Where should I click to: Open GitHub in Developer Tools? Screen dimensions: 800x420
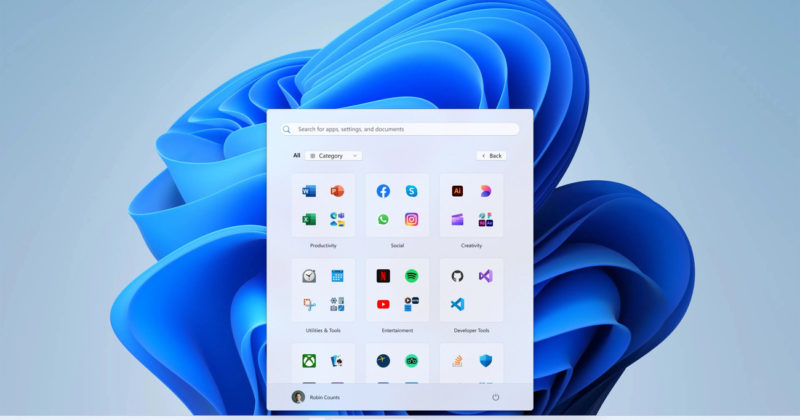coord(457,276)
